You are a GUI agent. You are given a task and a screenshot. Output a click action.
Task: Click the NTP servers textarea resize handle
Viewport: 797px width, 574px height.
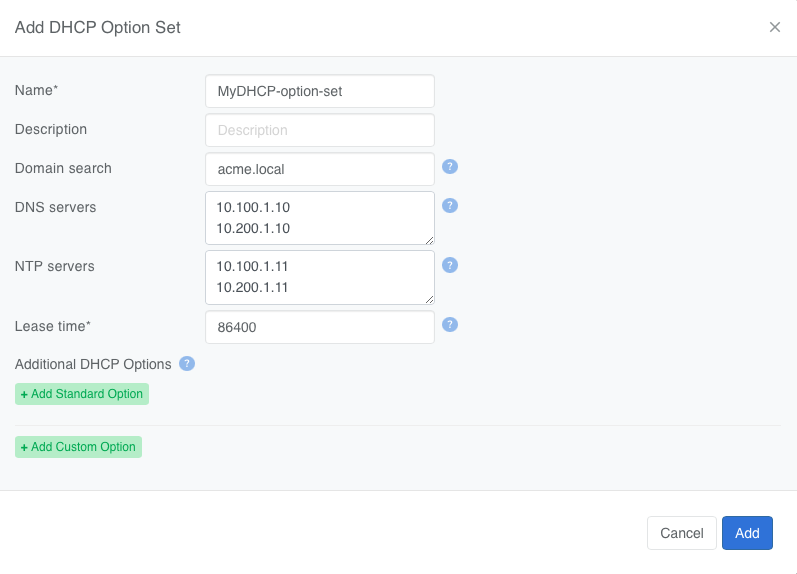point(430,299)
